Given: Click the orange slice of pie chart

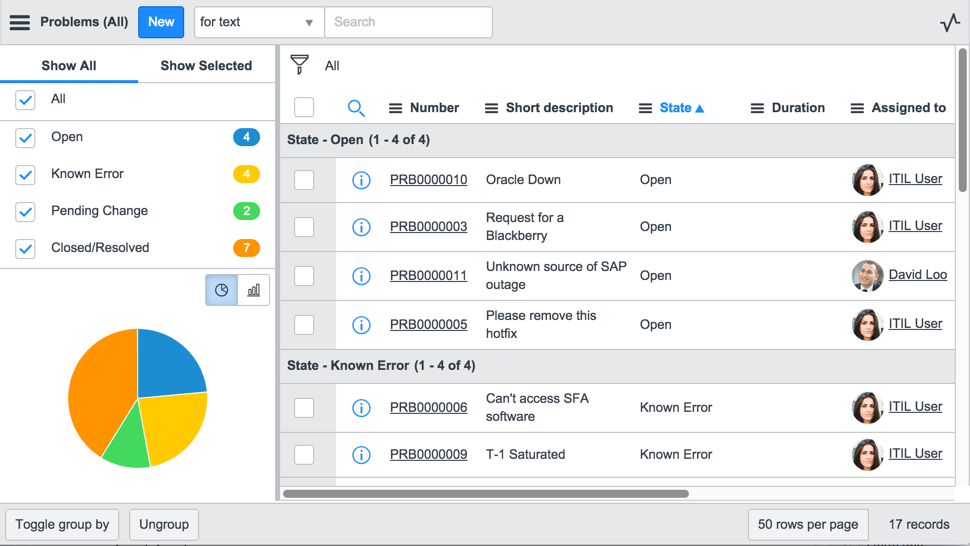Looking at the screenshot, I should [x=95, y=390].
